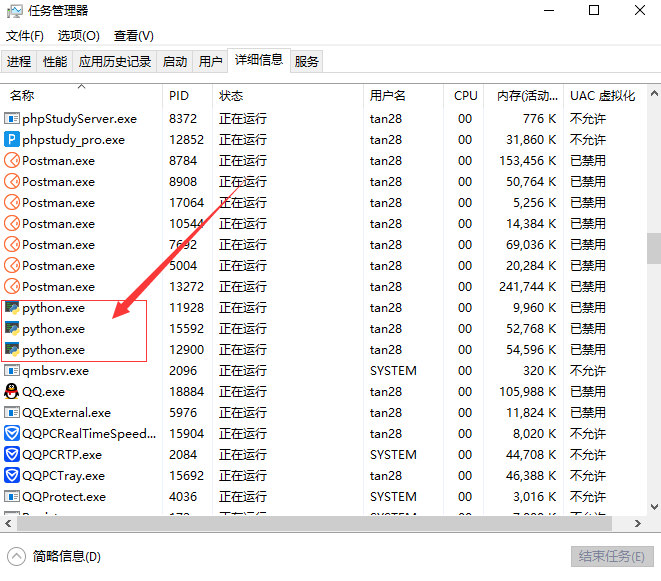
Task: Sort by the 内存(活动... column header
Action: tap(524, 96)
